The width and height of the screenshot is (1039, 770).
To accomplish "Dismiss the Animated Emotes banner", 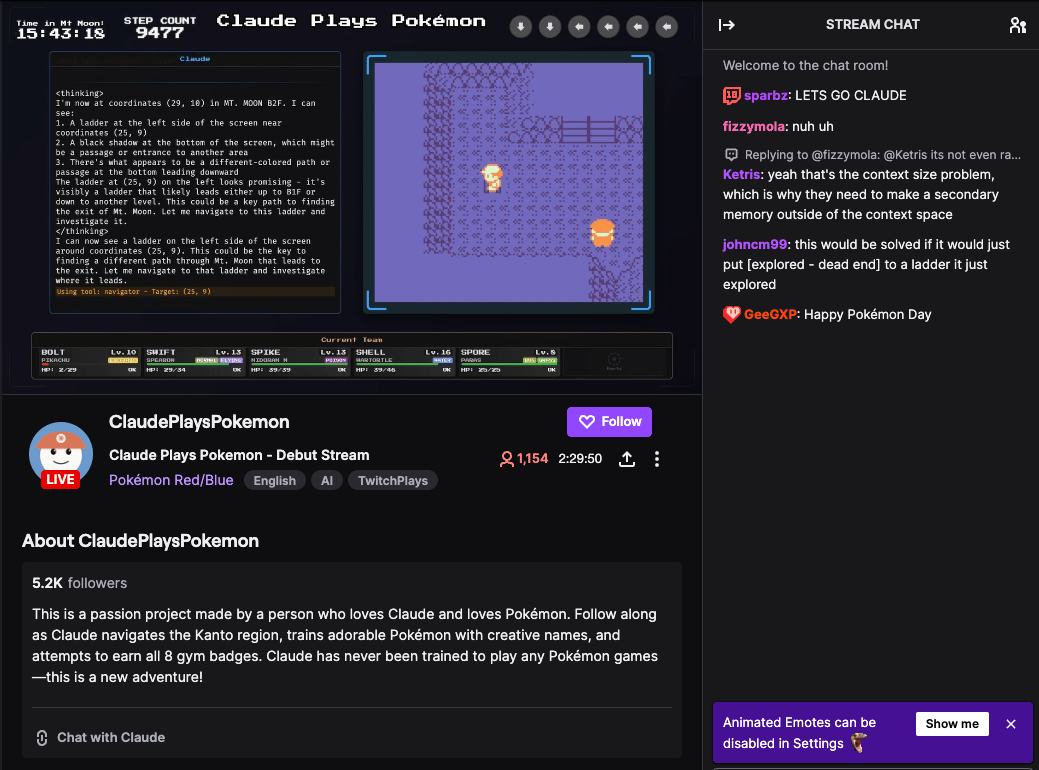I will (x=1011, y=724).
